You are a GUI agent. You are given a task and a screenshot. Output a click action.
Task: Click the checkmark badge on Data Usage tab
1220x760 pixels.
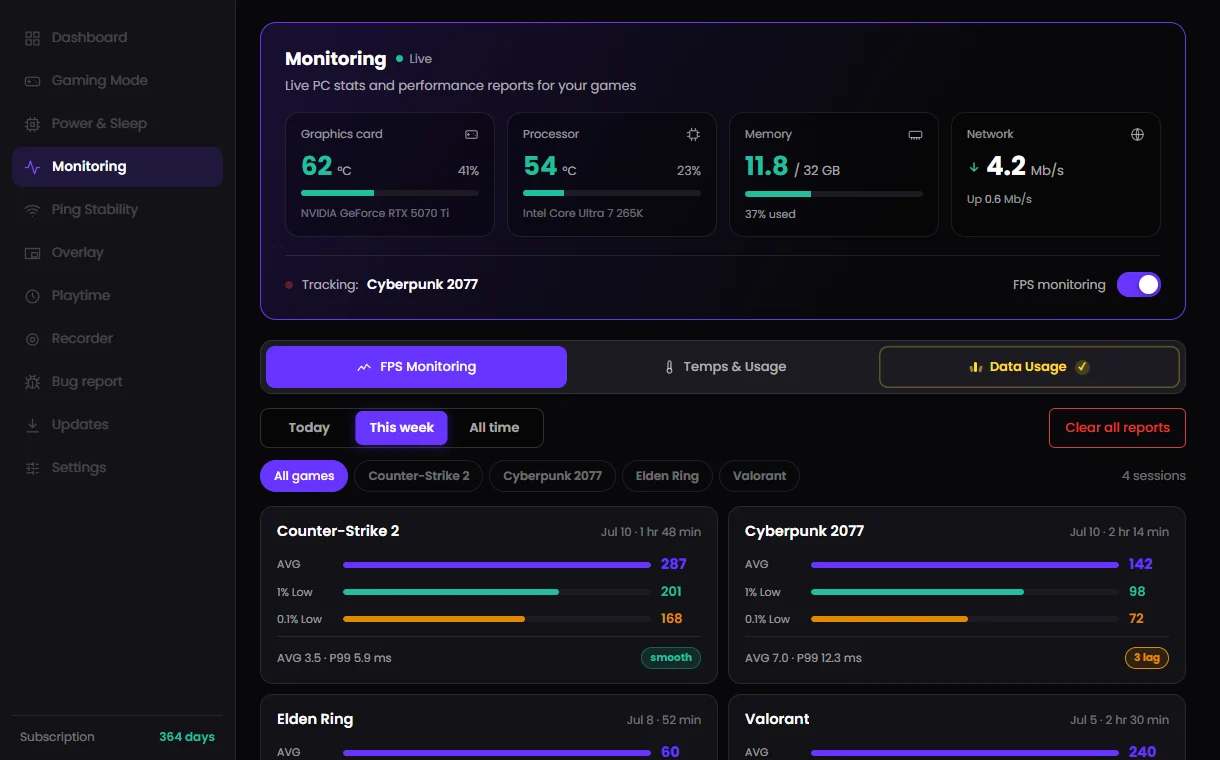tap(1082, 367)
